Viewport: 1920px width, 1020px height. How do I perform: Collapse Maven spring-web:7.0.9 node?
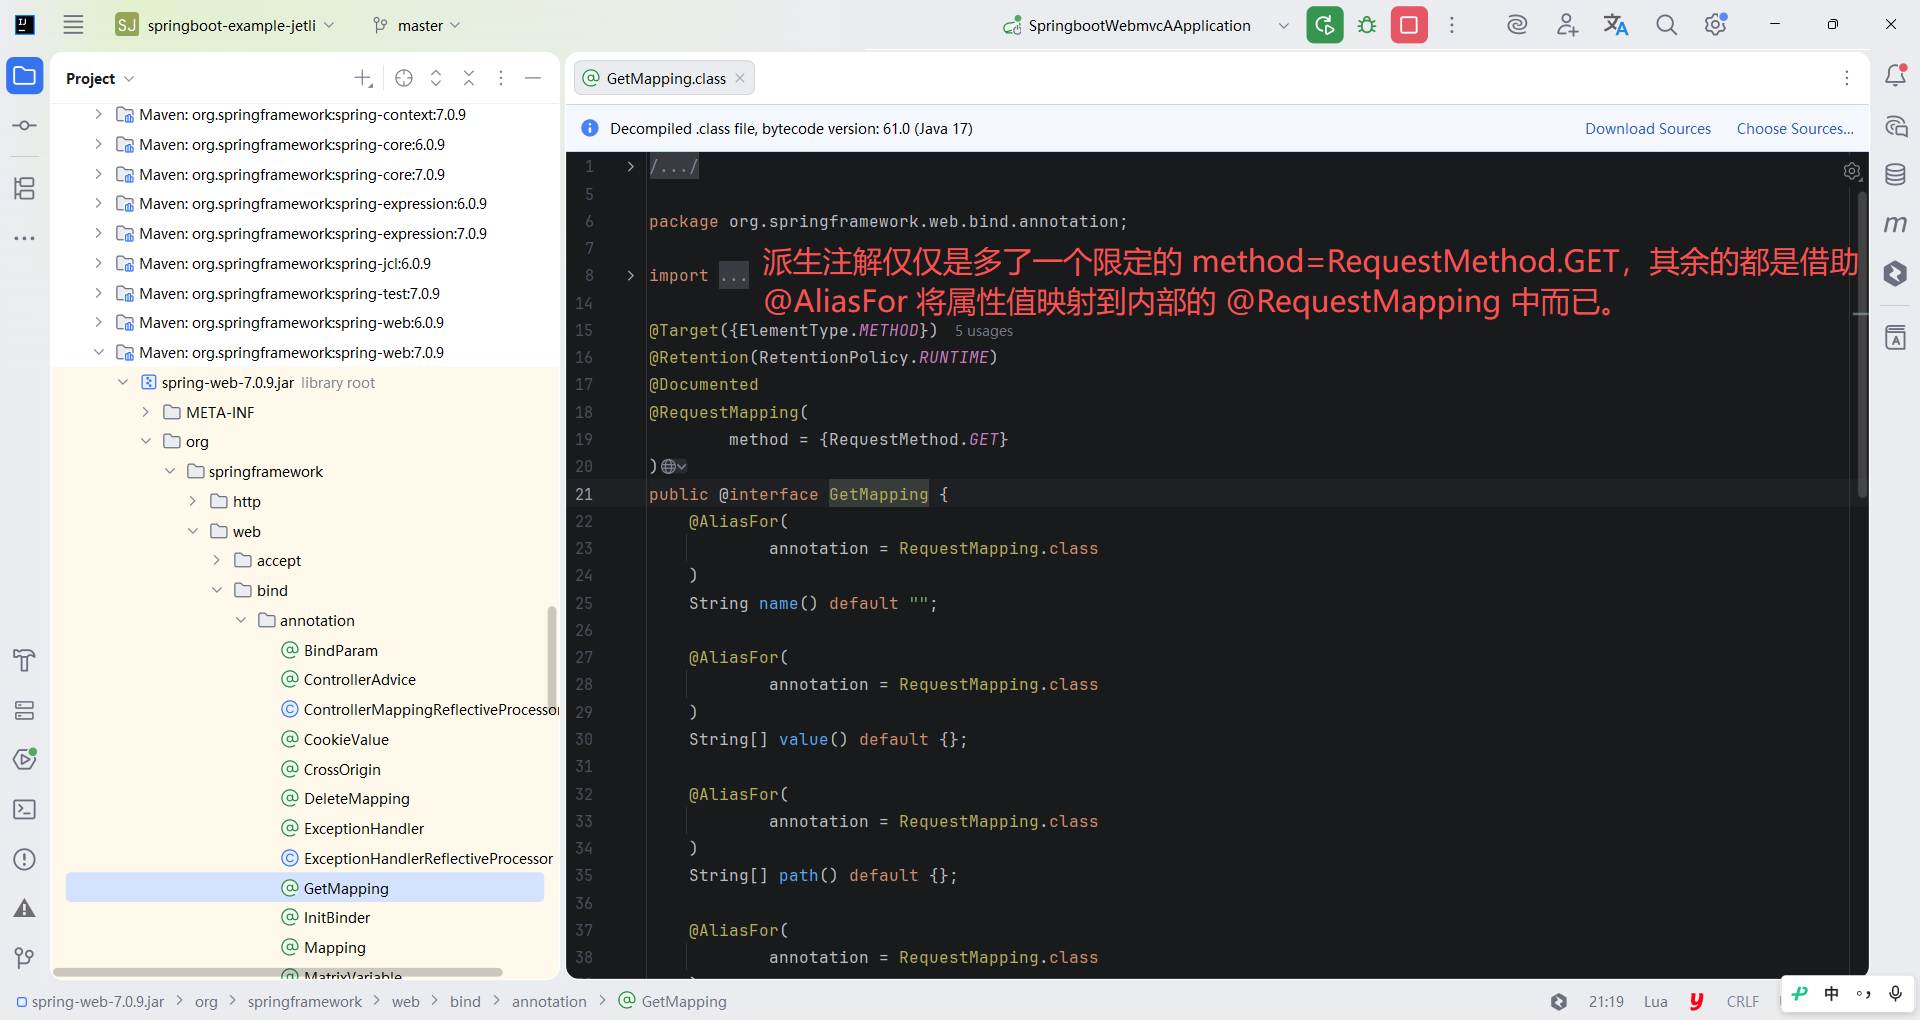(98, 352)
